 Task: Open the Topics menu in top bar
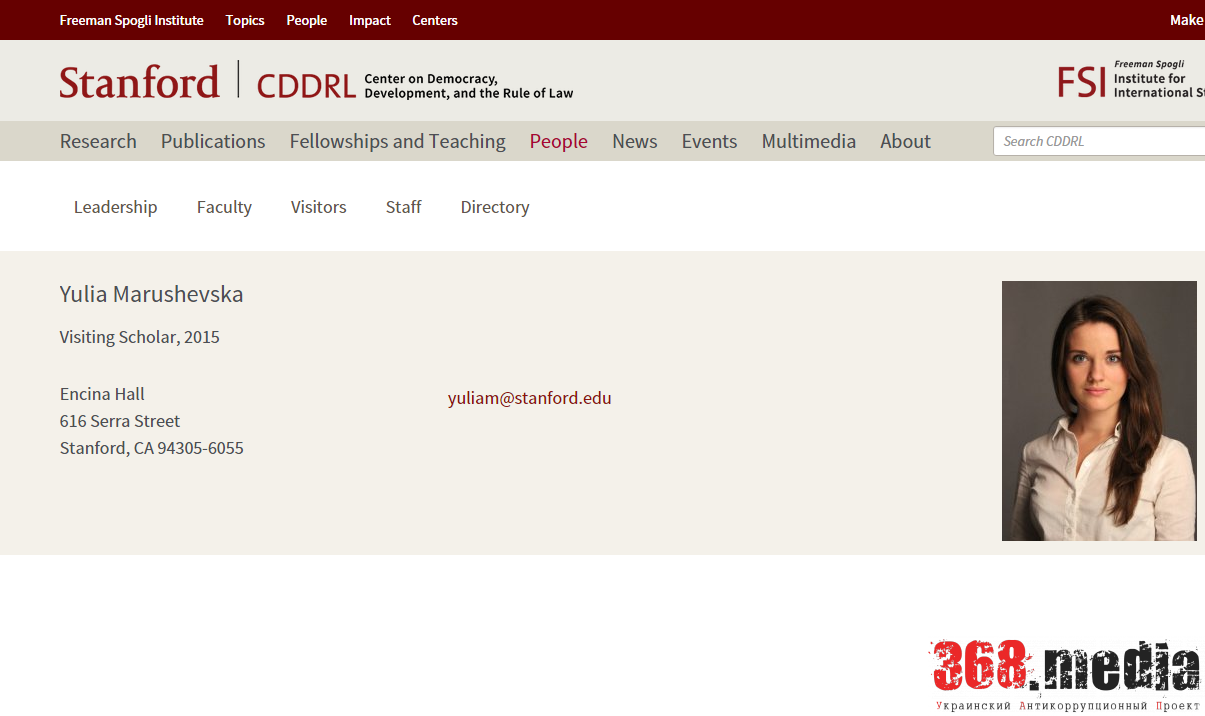pyautogui.click(x=245, y=20)
